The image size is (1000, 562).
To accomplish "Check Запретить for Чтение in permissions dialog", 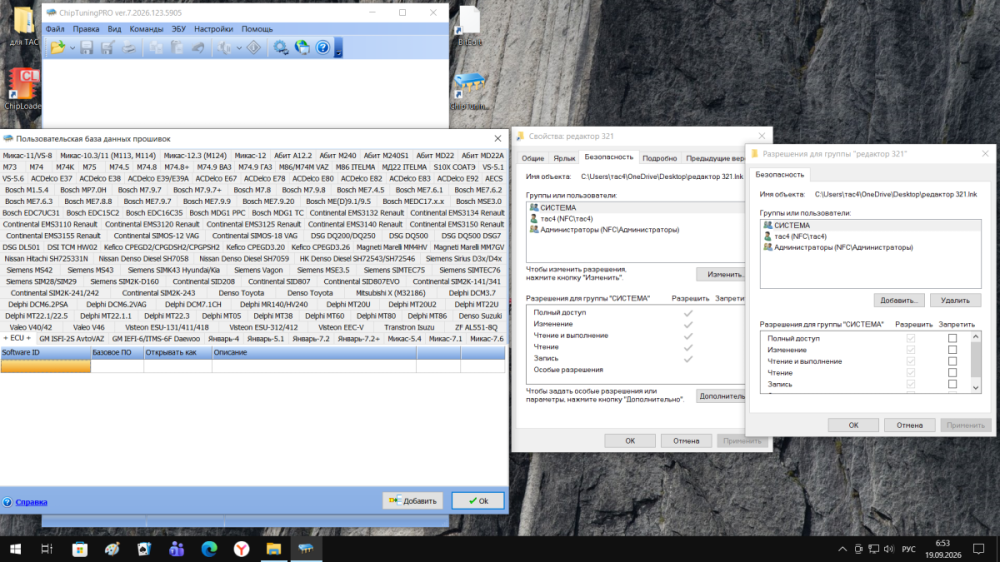I will 952,373.
